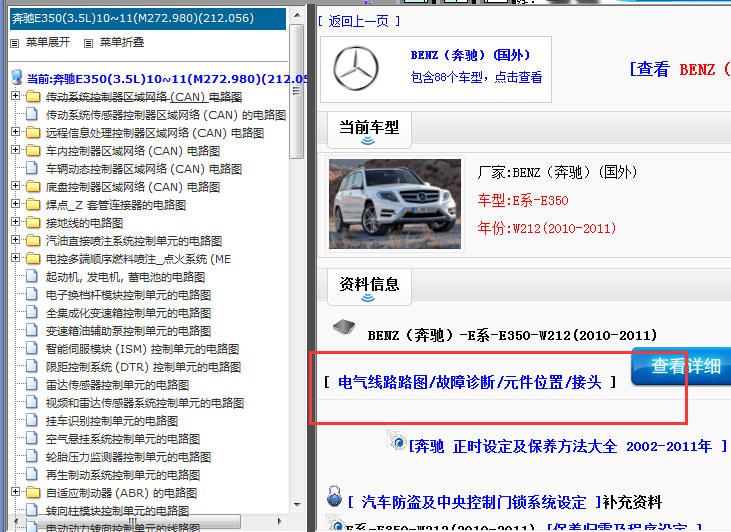Click document icon of 全集成化变速箱控制单元

32,312
